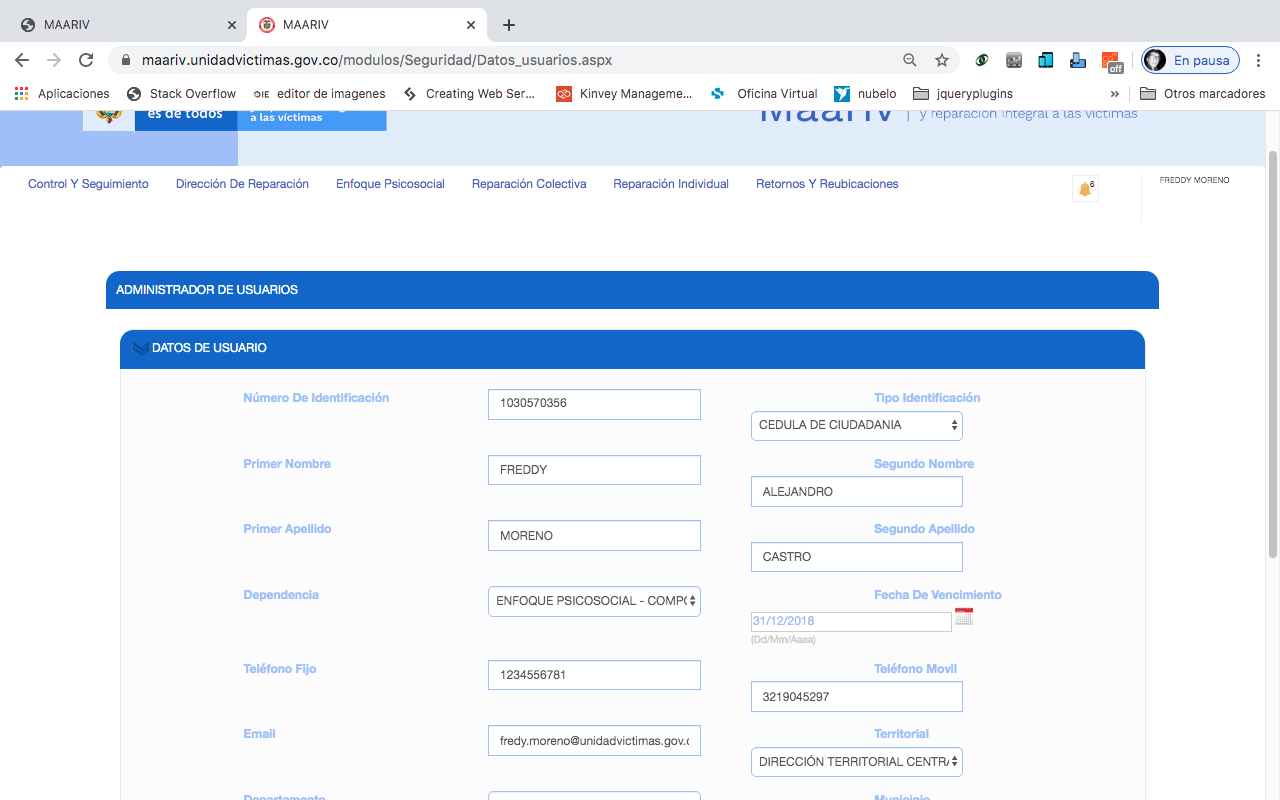Open Aplicaciones apps grid bookmark
This screenshot has width=1280, height=800.
click(x=62, y=93)
